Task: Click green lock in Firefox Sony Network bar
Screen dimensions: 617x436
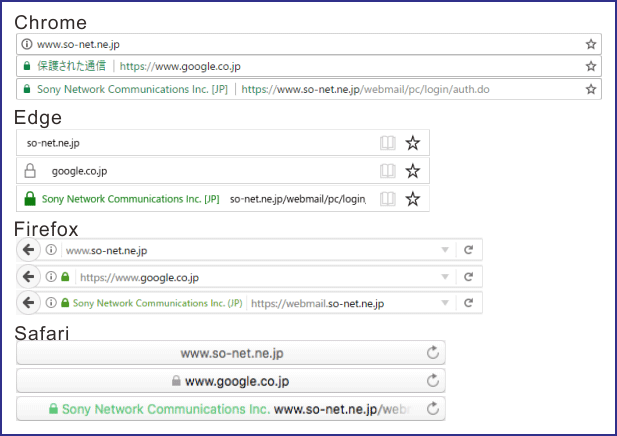Action: 65,303
